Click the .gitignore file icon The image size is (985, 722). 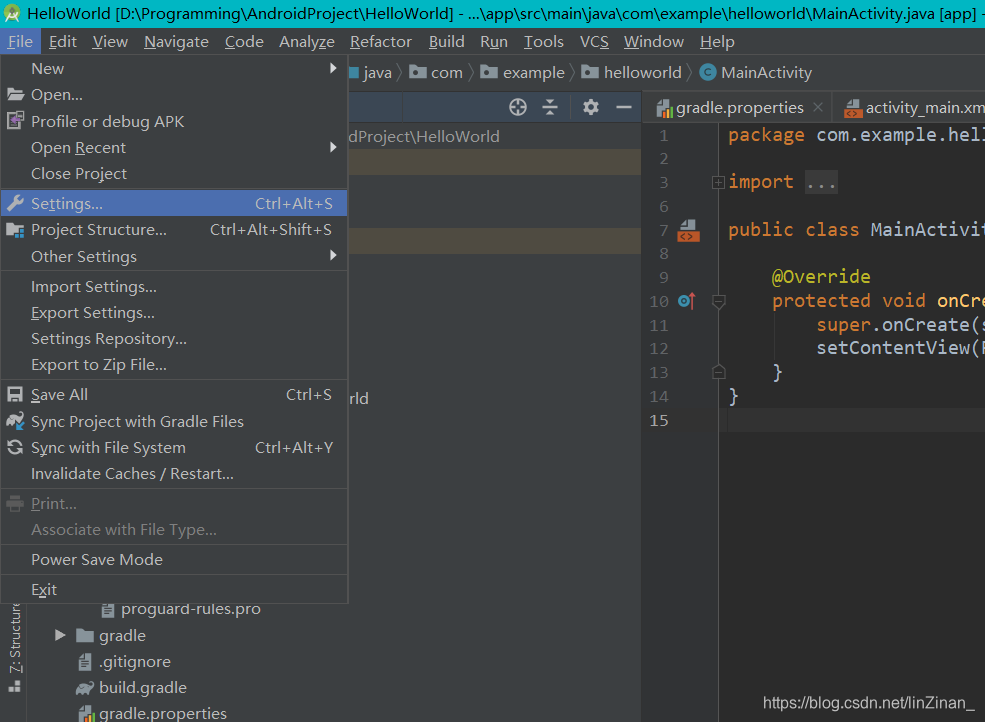85,662
